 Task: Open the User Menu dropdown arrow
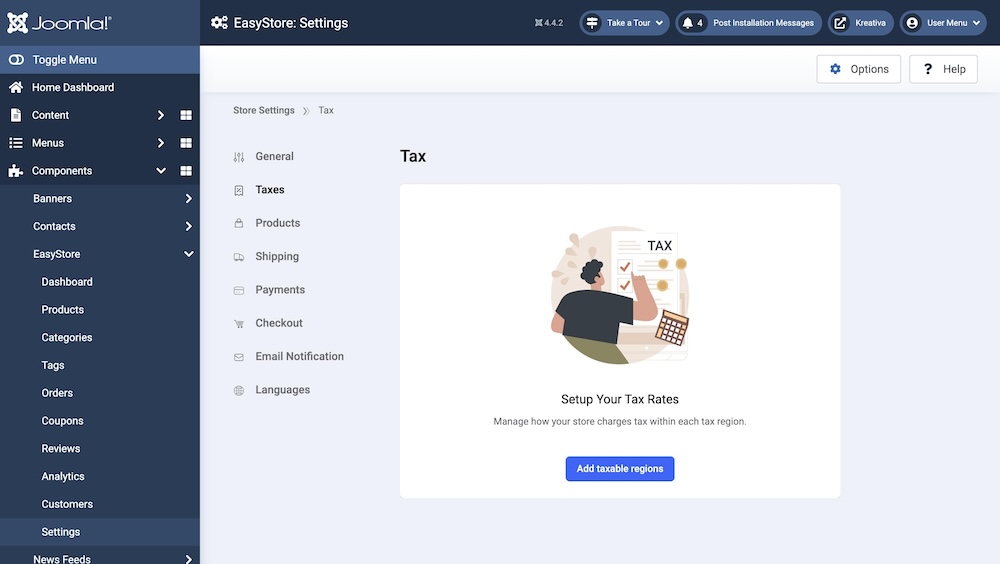click(976, 23)
